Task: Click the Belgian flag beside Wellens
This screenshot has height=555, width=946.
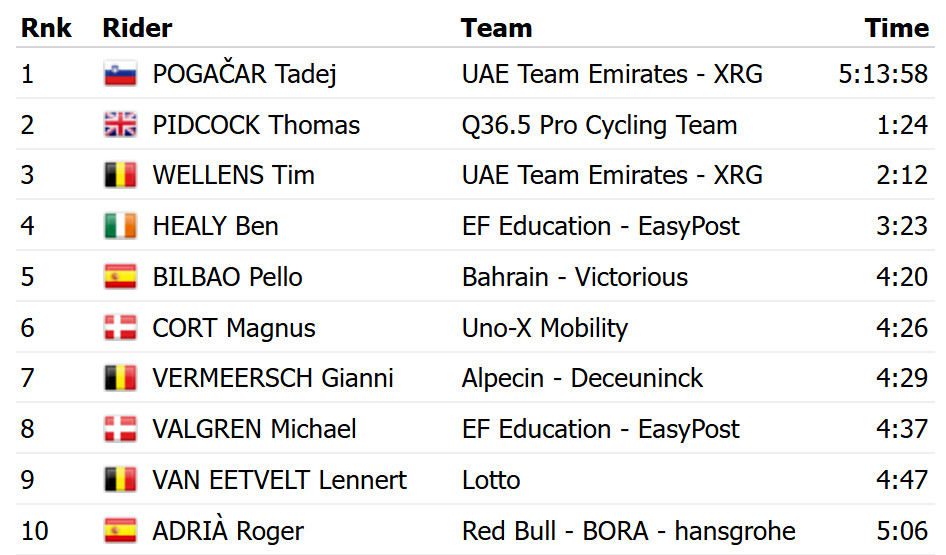Action: [x=120, y=176]
